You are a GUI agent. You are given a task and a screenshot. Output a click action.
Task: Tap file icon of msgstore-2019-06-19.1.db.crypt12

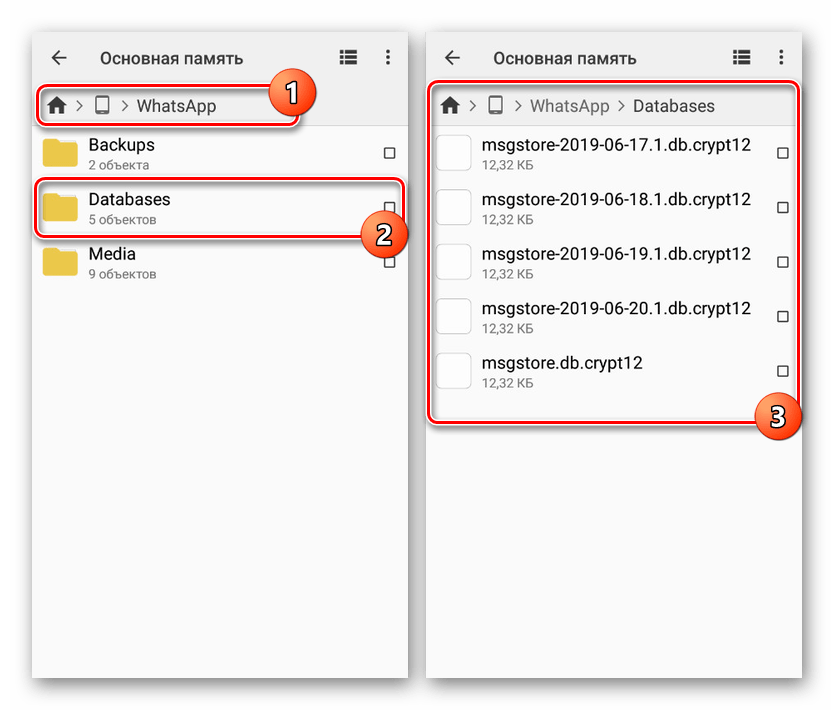453,262
